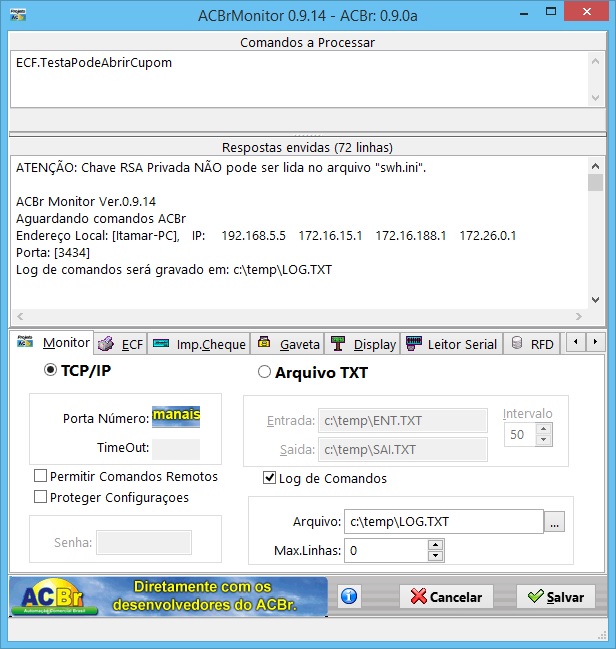Click the ECF.TestaPodeAbrirCupom command text

(x=94, y=62)
